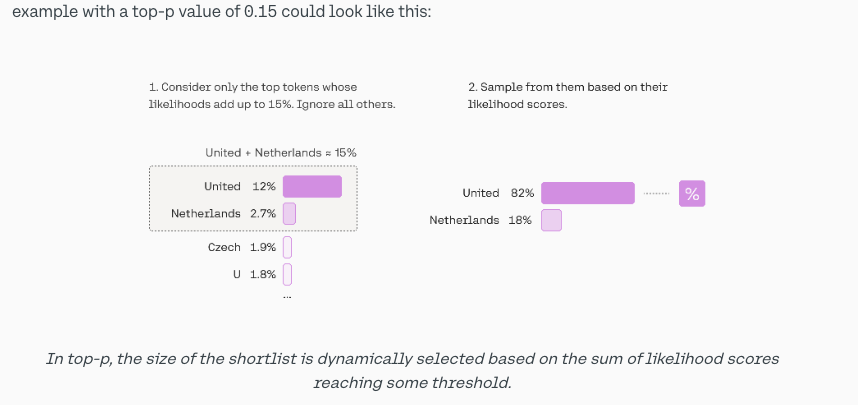Click the ellipsis below the token list

point(287,297)
